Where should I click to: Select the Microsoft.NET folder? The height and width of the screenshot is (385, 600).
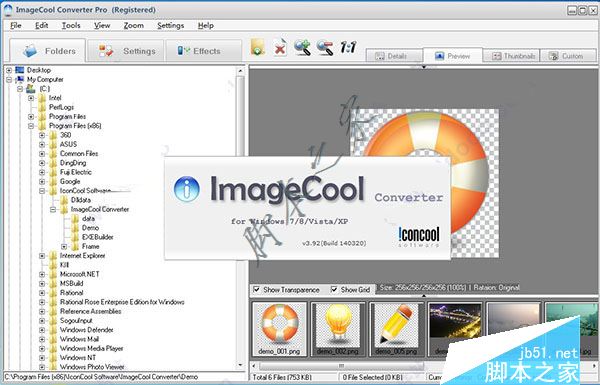(x=80, y=274)
